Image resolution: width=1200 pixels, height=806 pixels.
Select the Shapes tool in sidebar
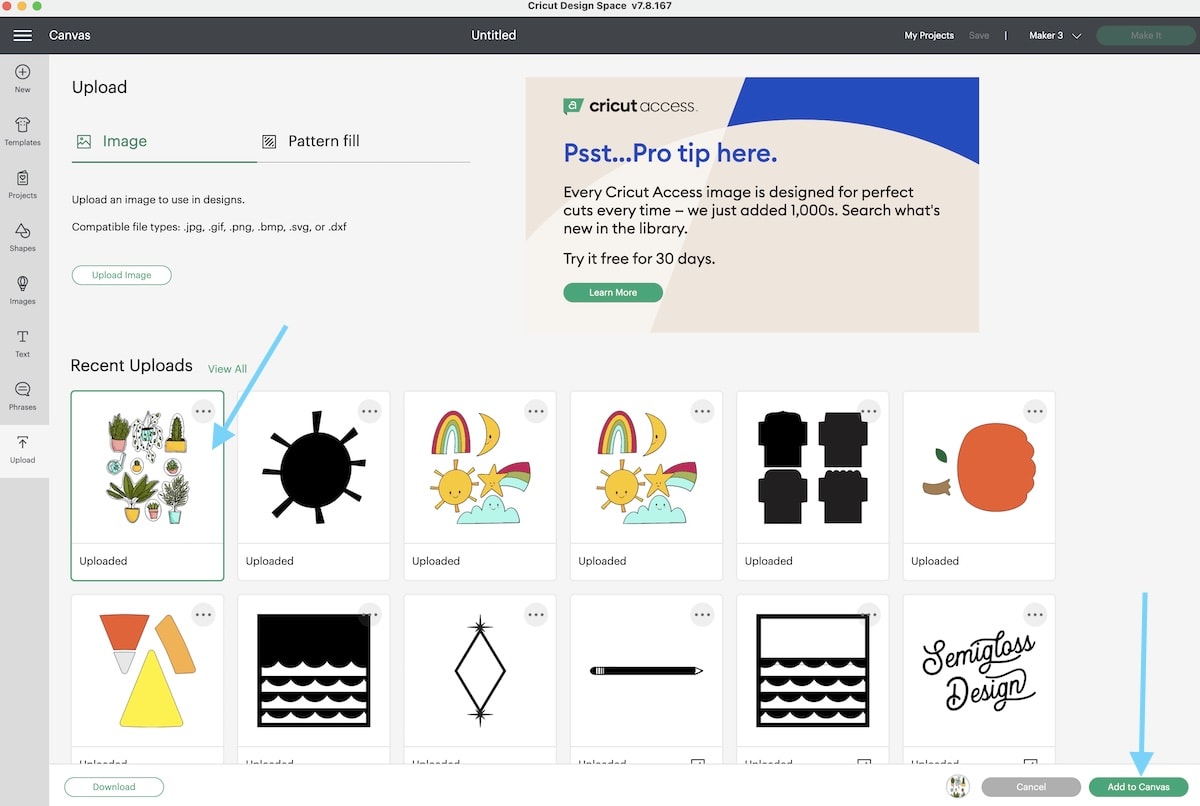pyautogui.click(x=22, y=237)
